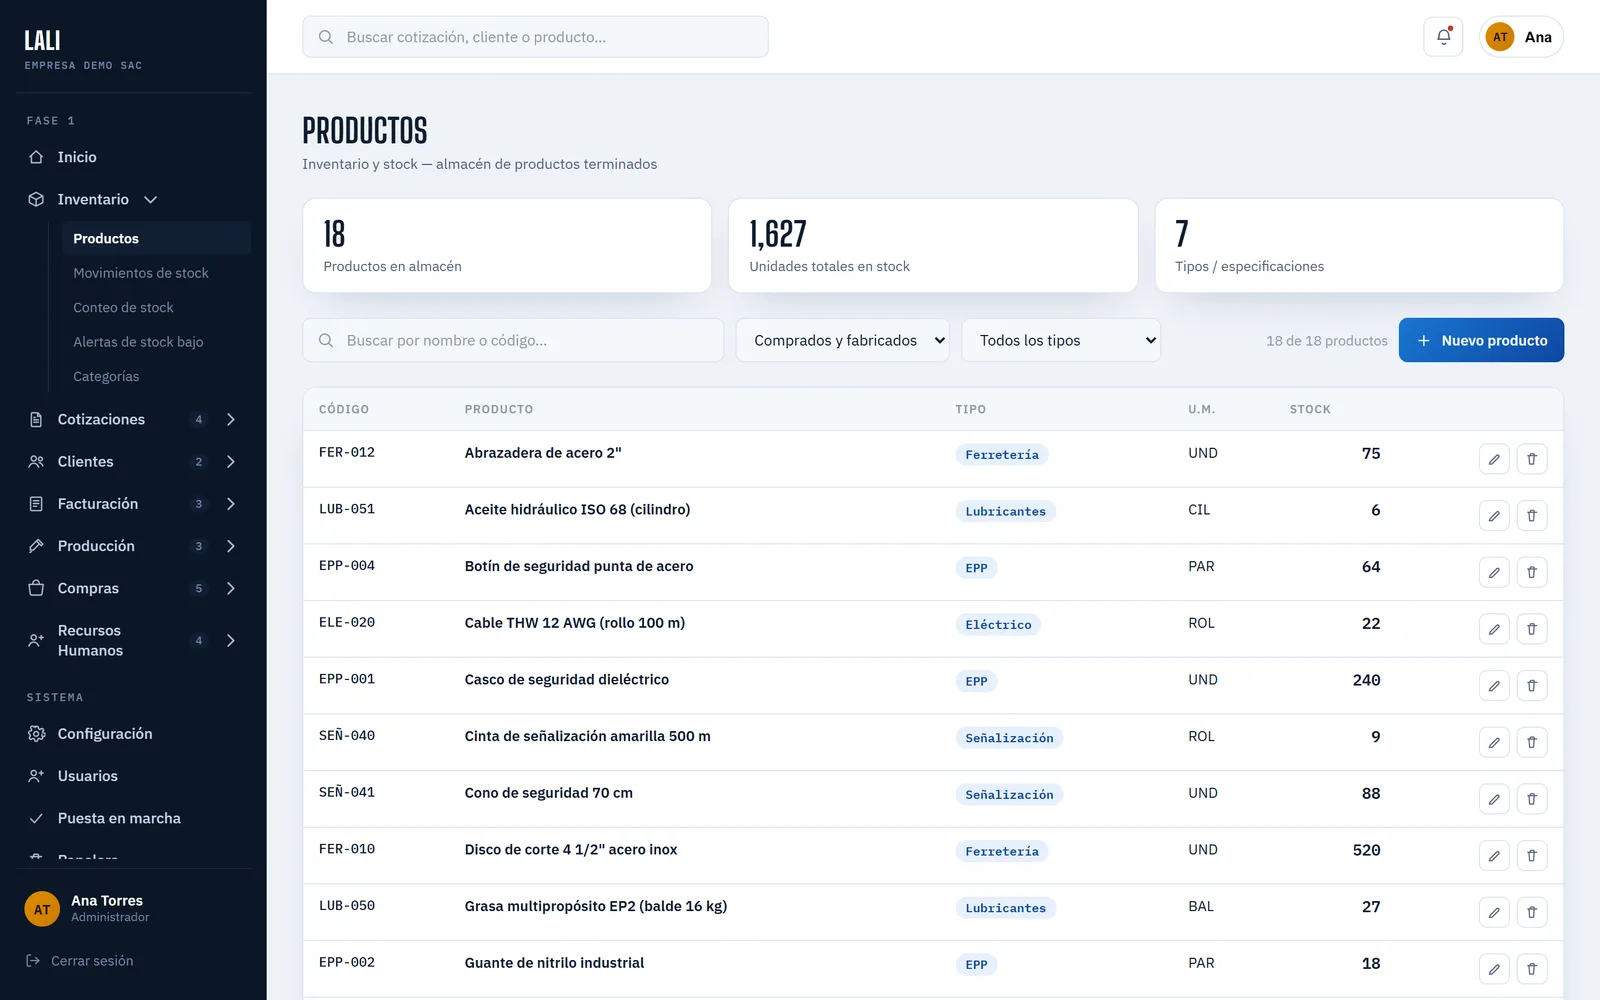
Task: Click product code LUB-050
Action: click(347, 906)
